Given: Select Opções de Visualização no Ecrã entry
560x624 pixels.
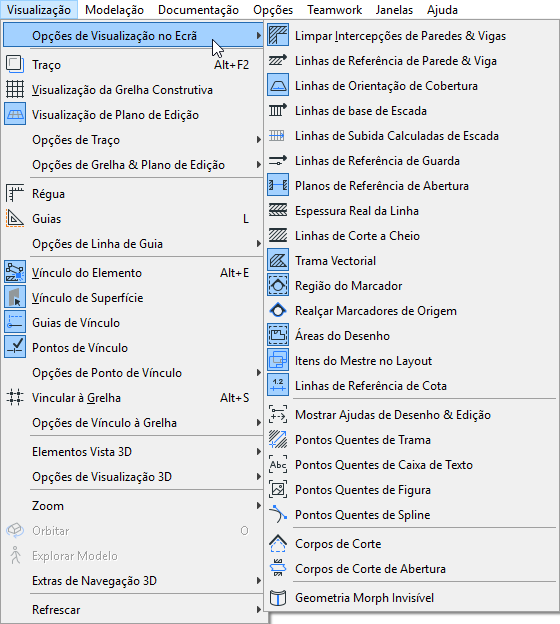Looking at the screenshot, I should pos(133,36).
